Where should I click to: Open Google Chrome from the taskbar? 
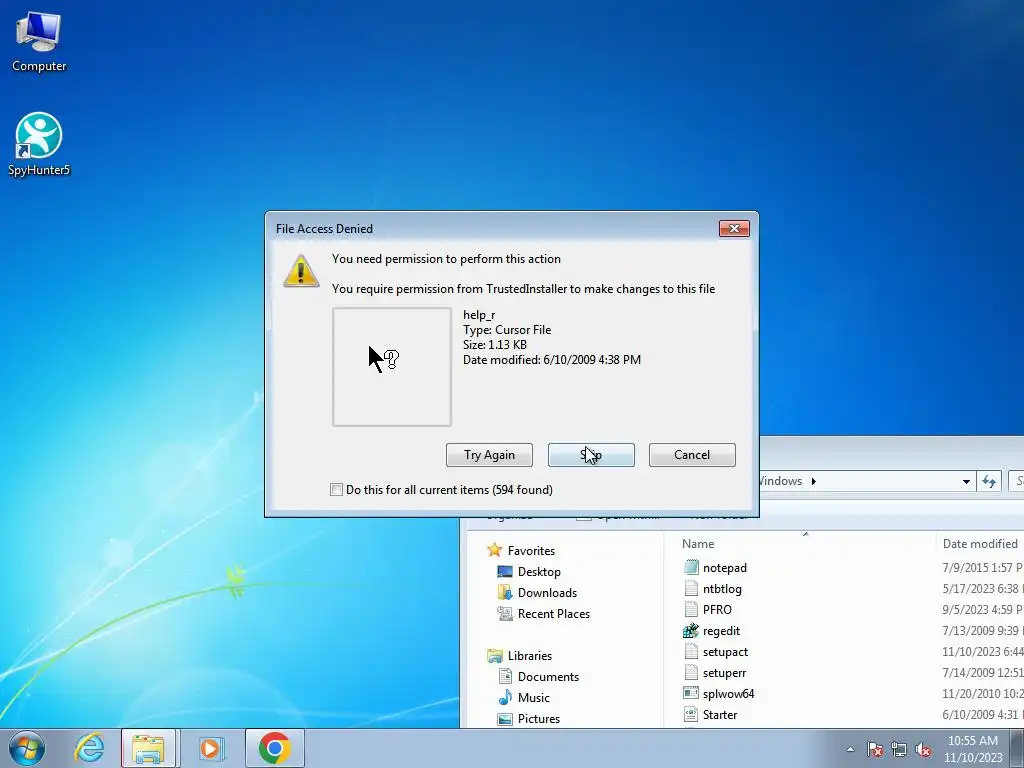click(x=275, y=748)
